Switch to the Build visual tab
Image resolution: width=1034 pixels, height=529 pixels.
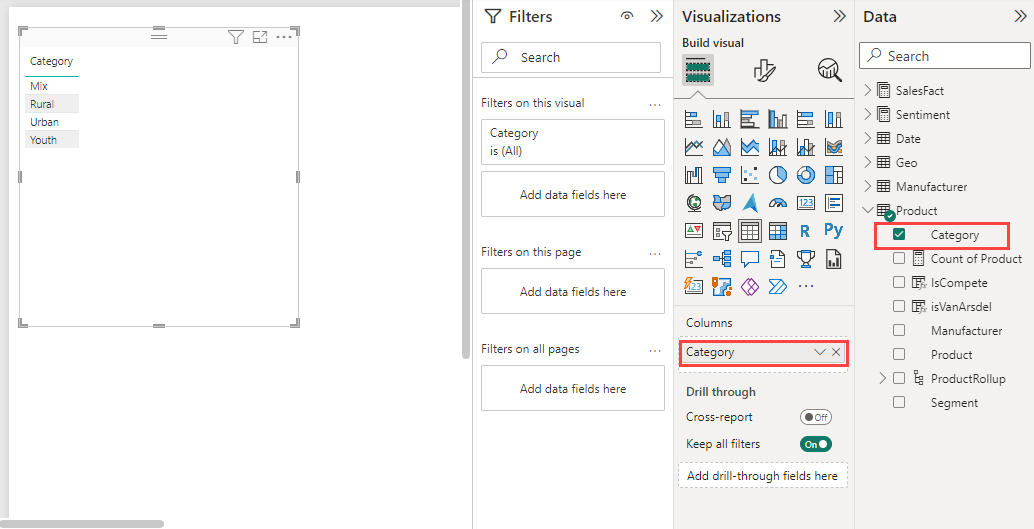(x=698, y=69)
